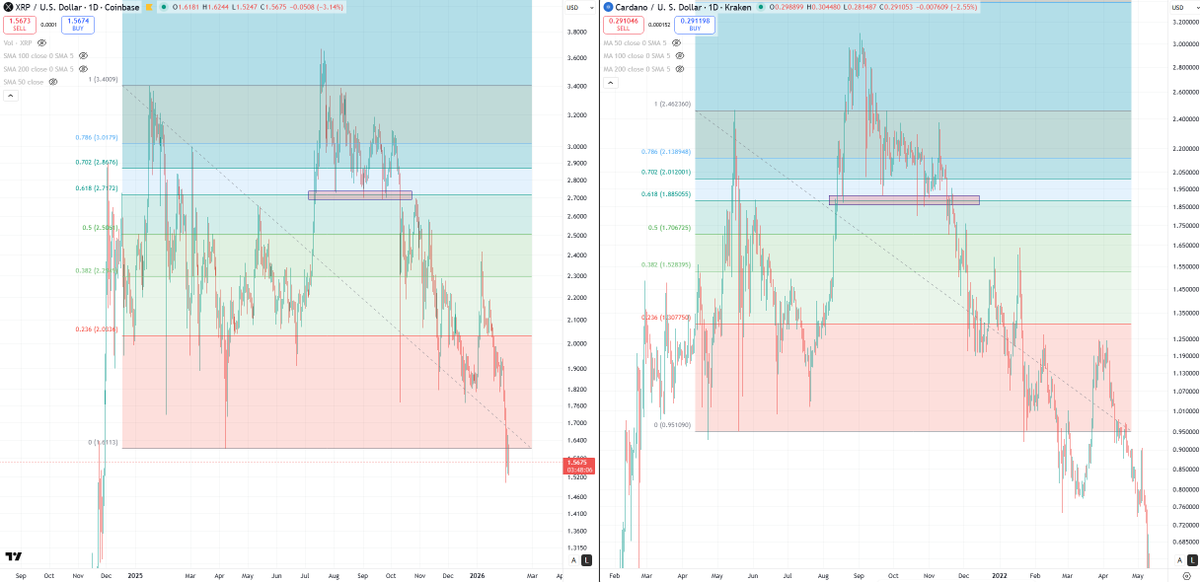Viewport: 1200px width, 582px height.
Task: Select the 'MA 50 close 0 SMA 5' label
Action: coord(636,43)
